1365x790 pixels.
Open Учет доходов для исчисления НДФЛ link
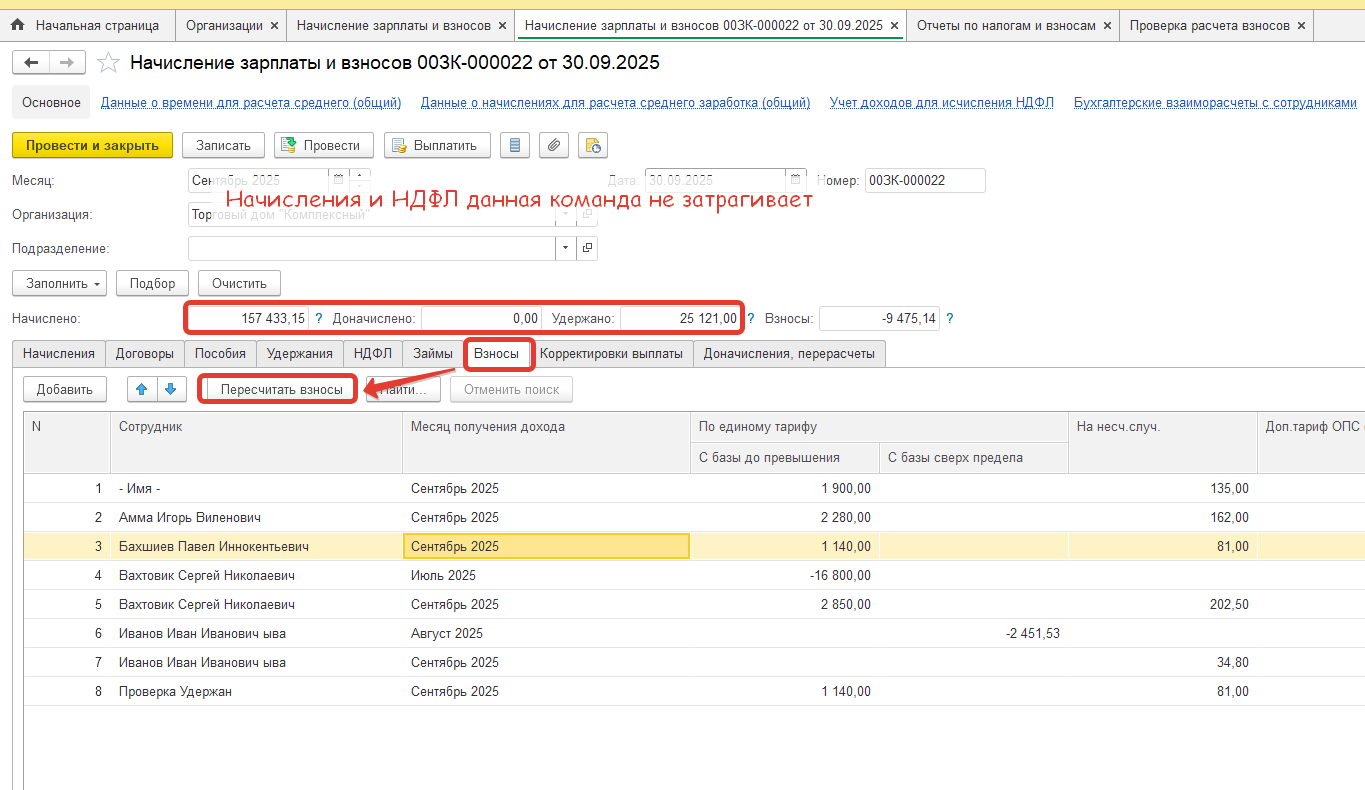click(941, 102)
